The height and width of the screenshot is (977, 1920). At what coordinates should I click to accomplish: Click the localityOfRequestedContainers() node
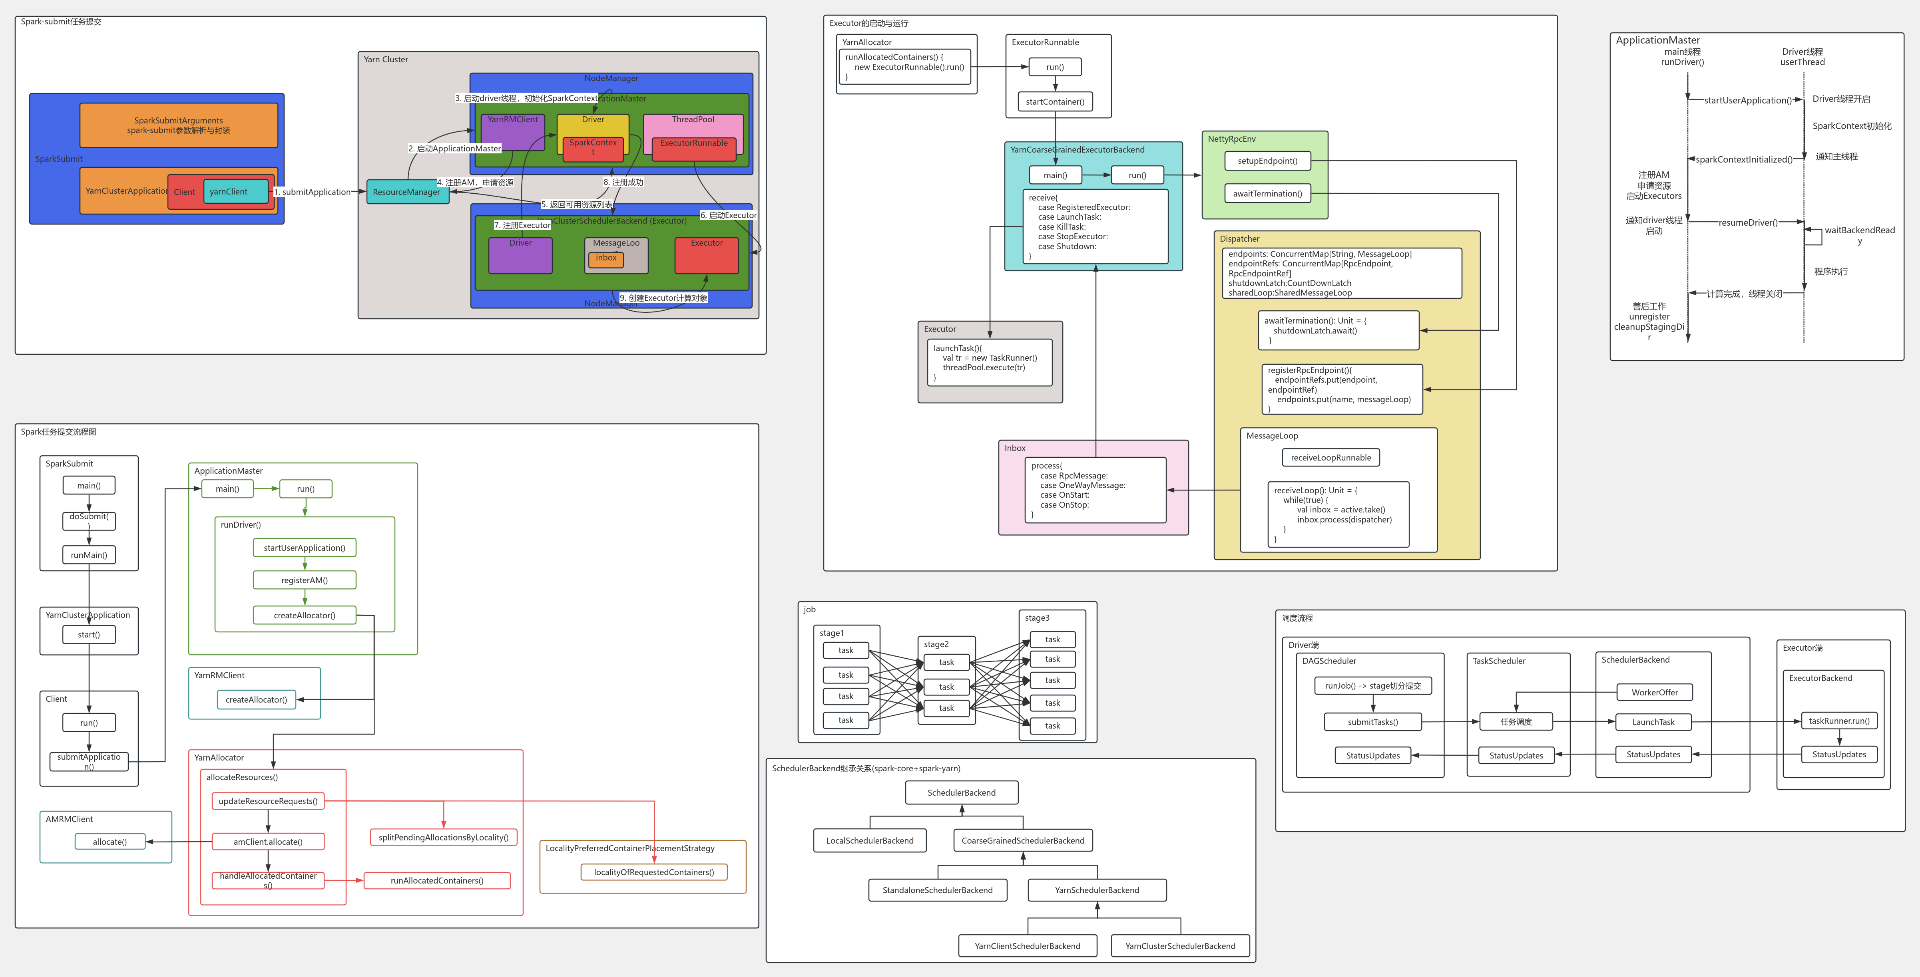[x=654, y=872]
